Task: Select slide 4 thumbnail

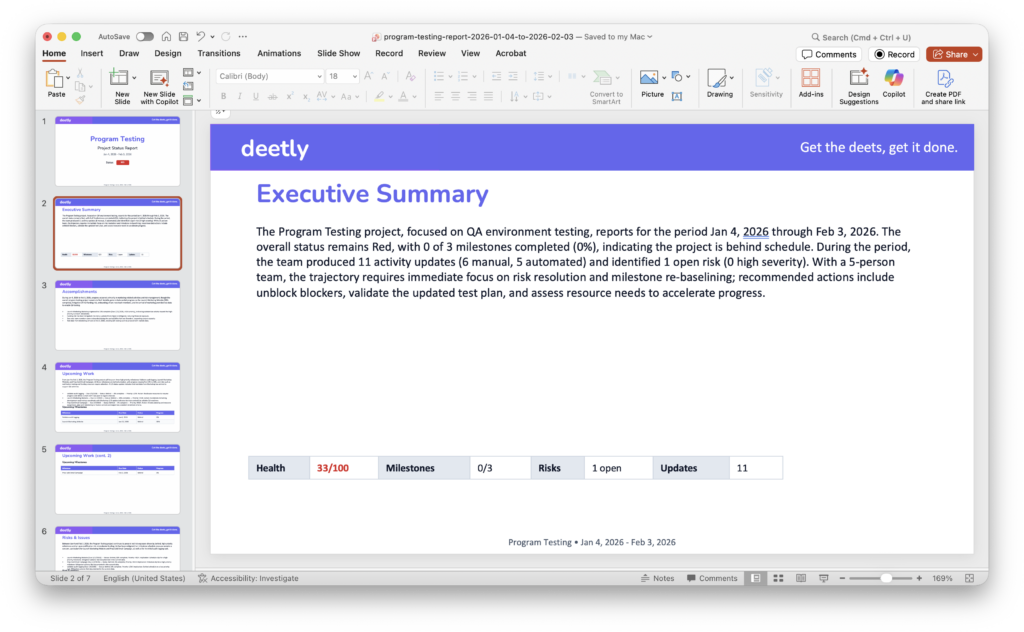Action: (117, 394)
